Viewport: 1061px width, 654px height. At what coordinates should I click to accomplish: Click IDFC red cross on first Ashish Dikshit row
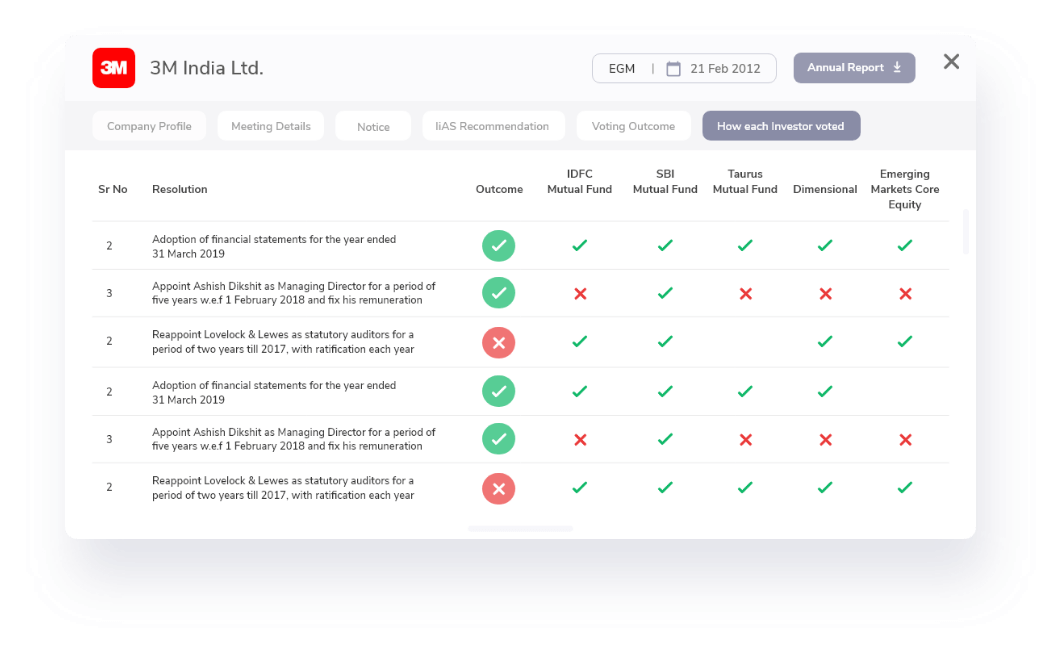click(579, 294)
